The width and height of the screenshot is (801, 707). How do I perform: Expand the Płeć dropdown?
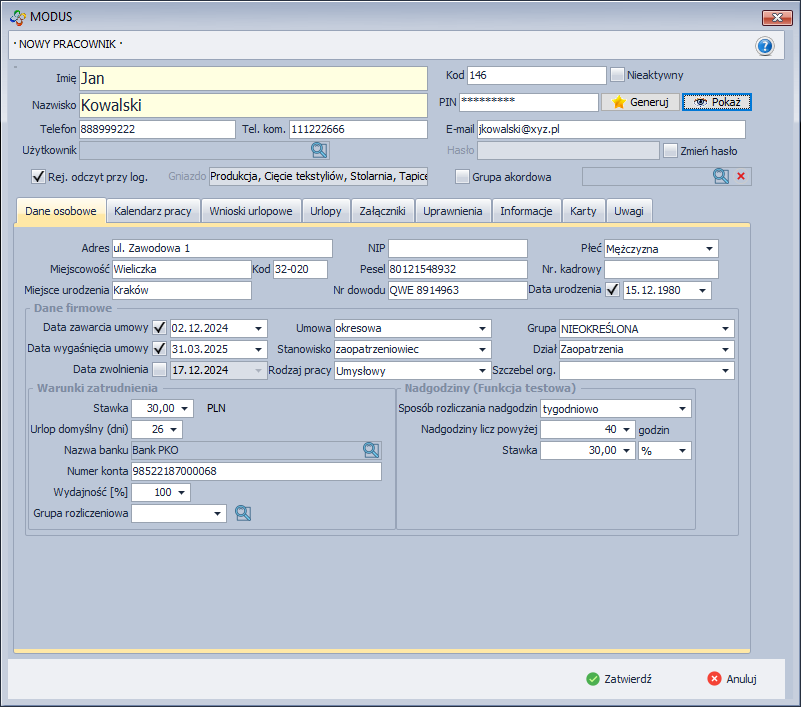coord(709,249)
